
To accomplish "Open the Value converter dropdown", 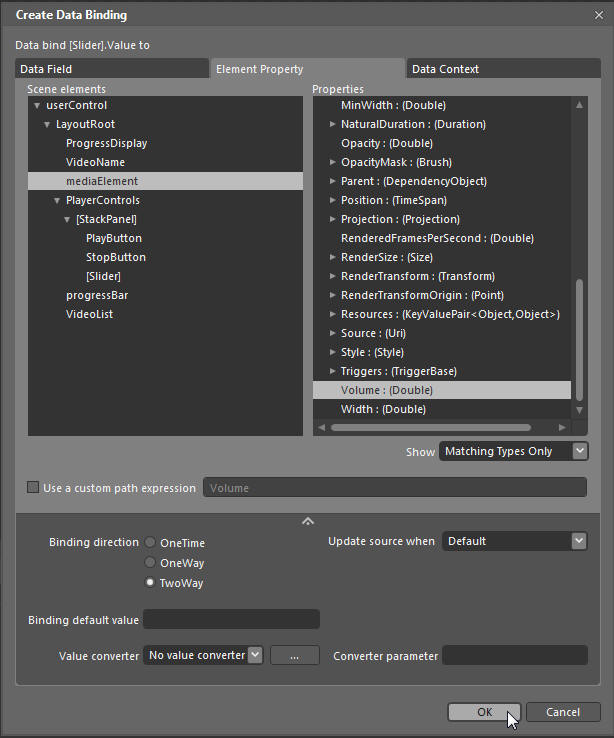I will (203, 655).
